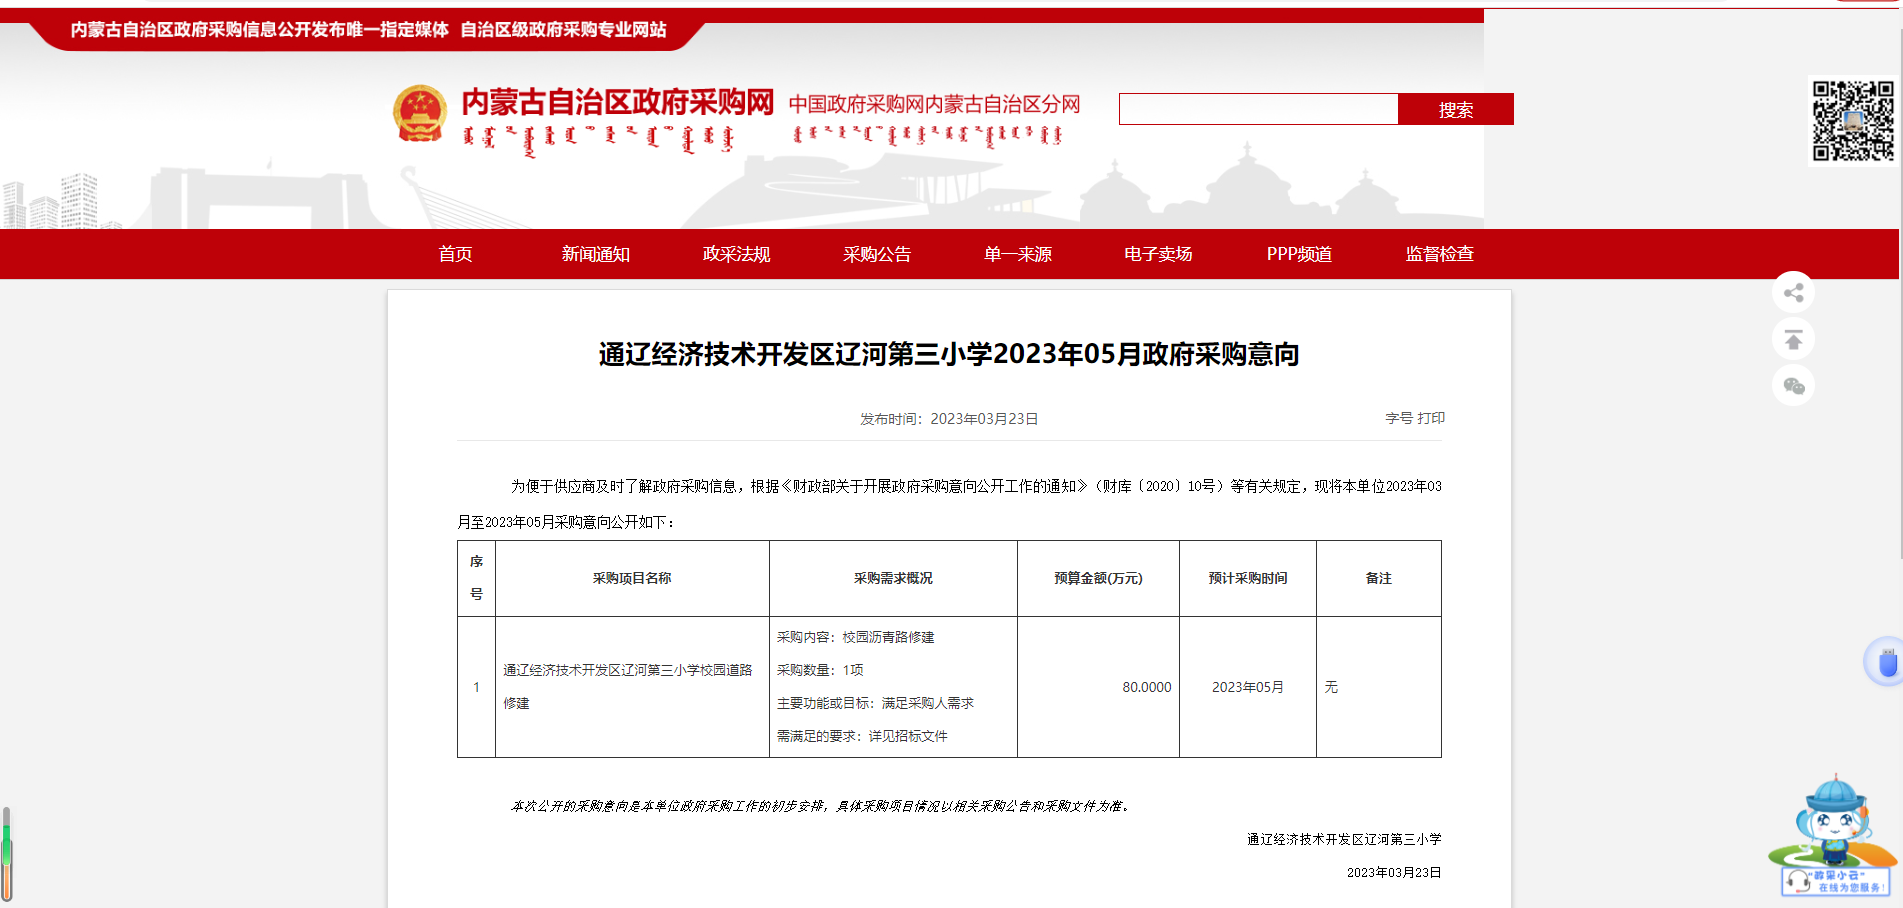Click the national emblem logo
The image size is (1903, 908).
[x=420, y=114]
